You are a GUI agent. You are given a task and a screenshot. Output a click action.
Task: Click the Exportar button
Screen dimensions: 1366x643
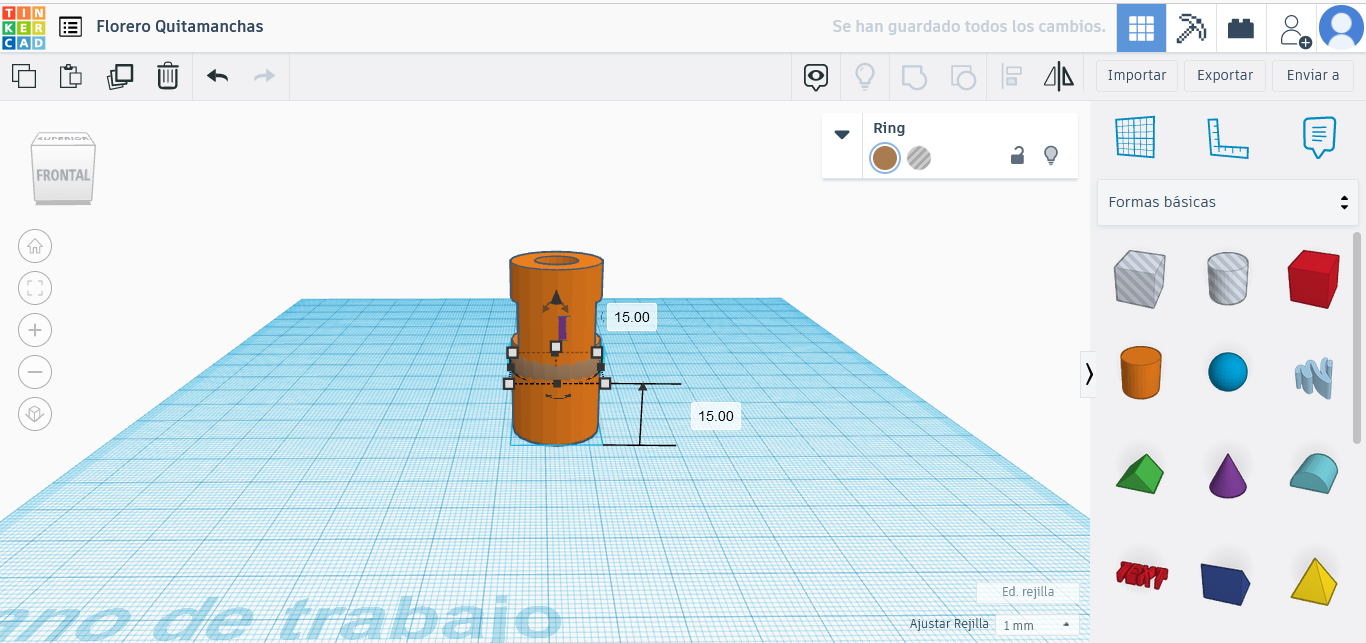pos(1225,76)
